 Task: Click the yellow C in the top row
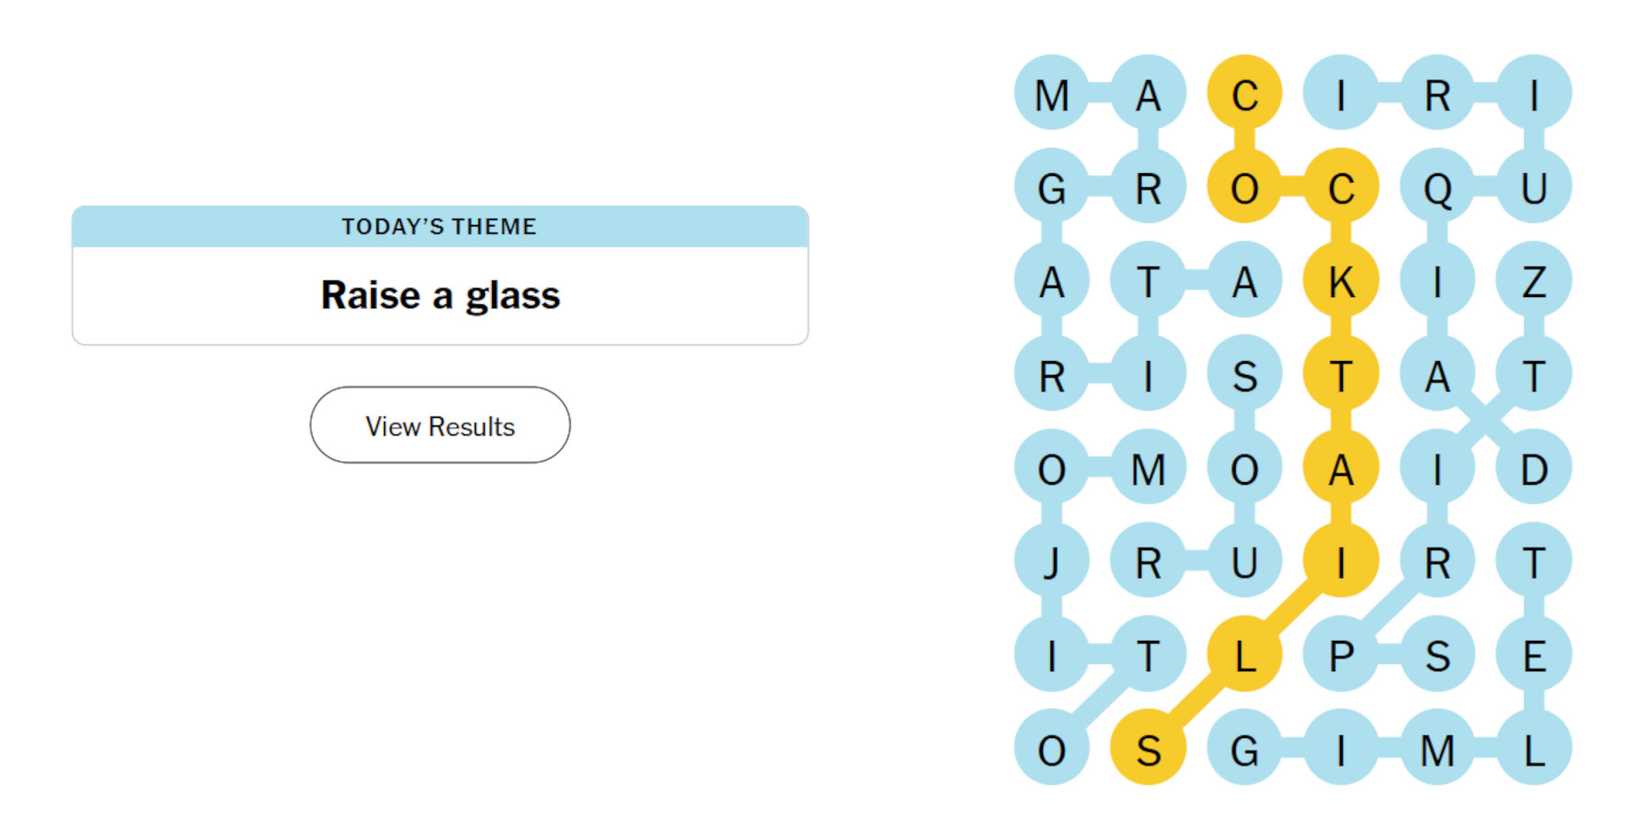point(1245,95)
